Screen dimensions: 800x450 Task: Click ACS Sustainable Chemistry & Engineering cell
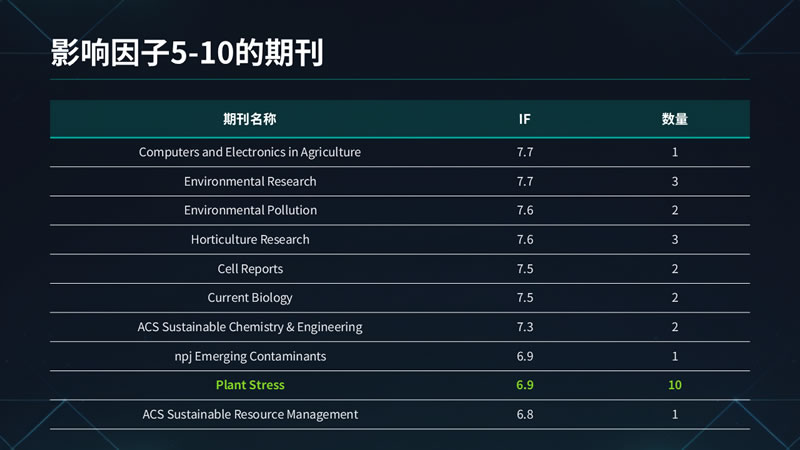tap(250, 327)
